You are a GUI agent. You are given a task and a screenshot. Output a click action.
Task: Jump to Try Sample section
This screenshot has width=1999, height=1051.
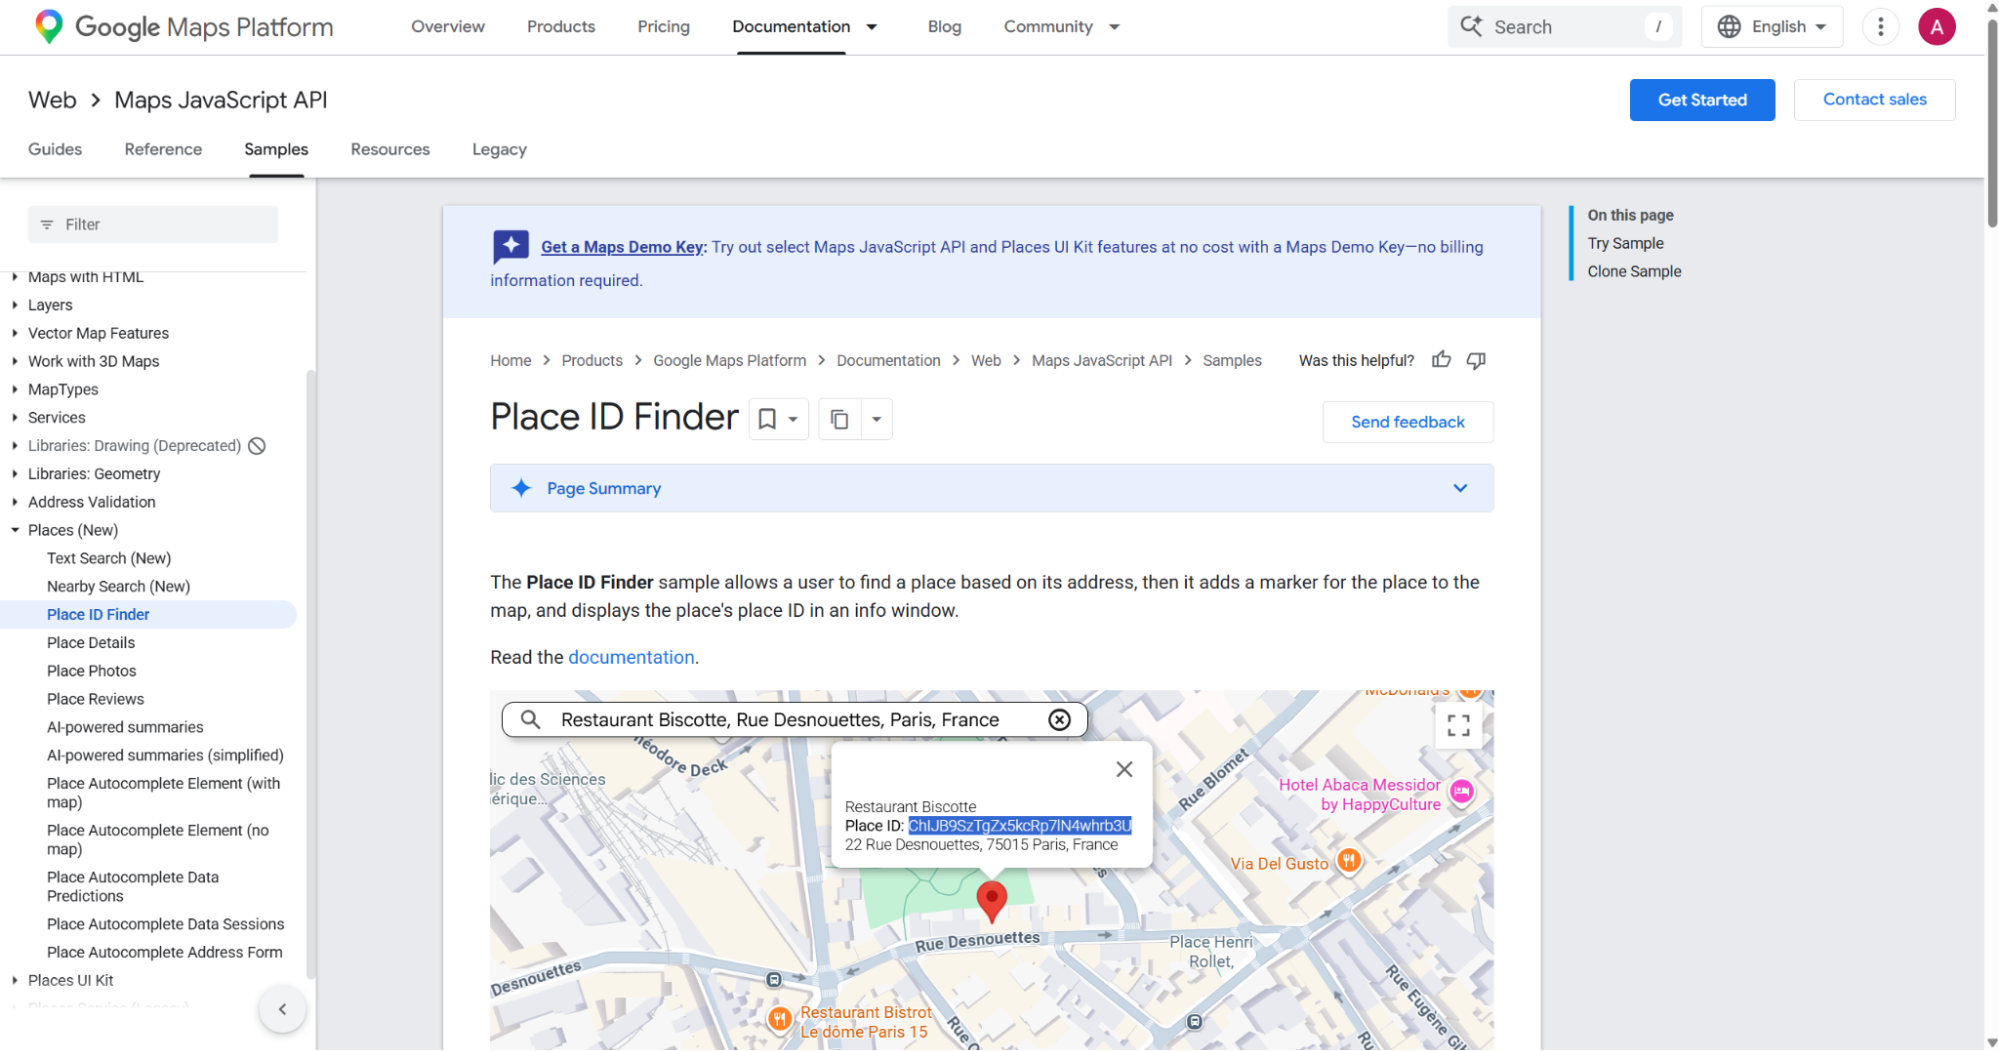tap(1625, 243)
